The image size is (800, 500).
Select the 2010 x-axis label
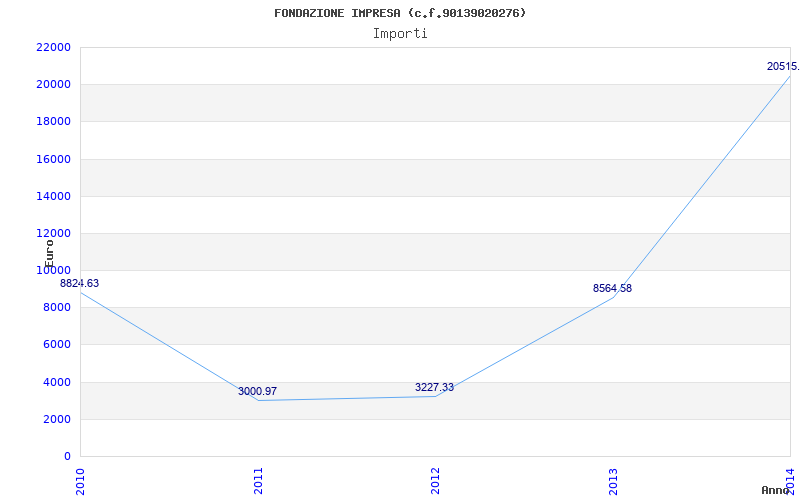point(80,481)
